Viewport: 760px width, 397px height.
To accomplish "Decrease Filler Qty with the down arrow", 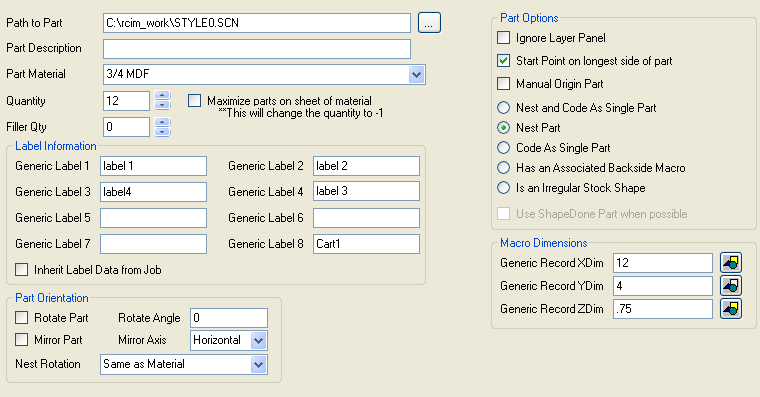I will tap(162, 132).
